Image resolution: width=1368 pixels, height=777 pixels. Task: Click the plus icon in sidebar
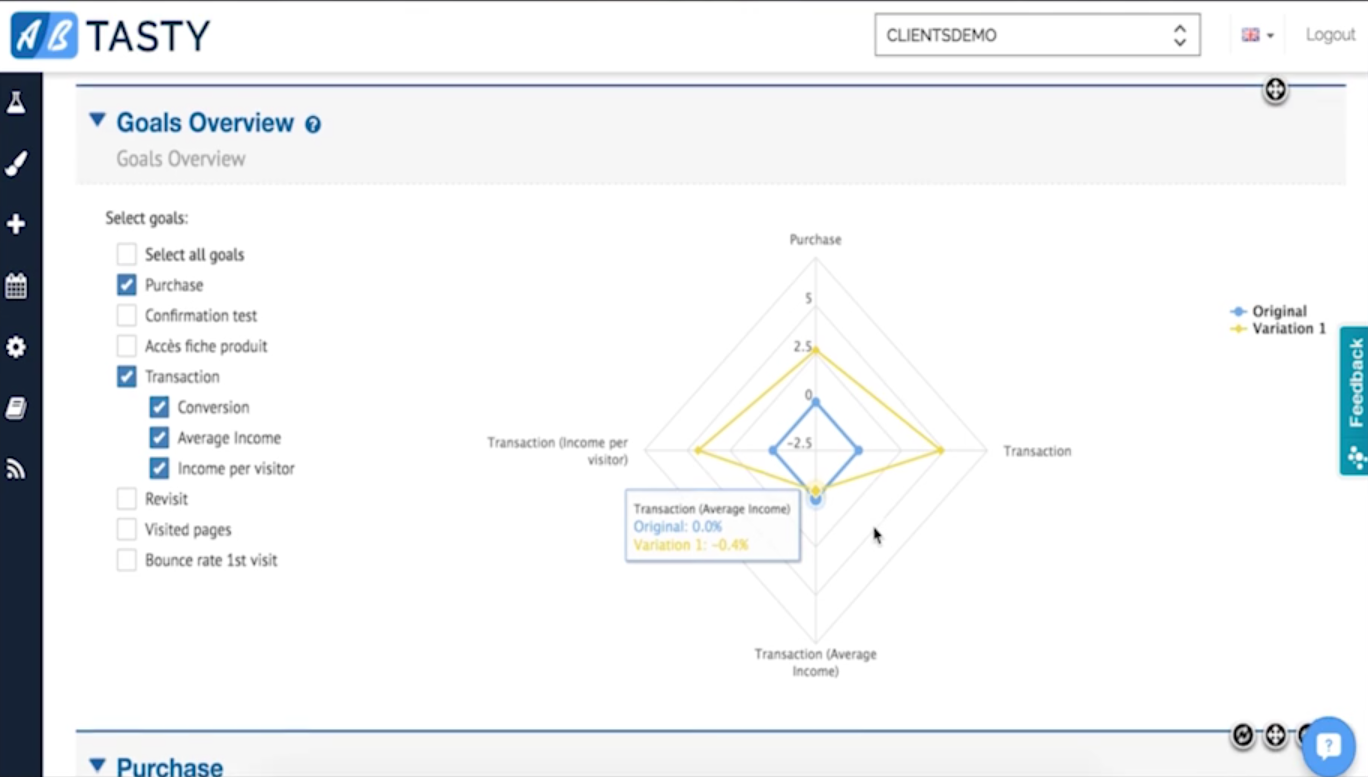[x=16, y=224]
